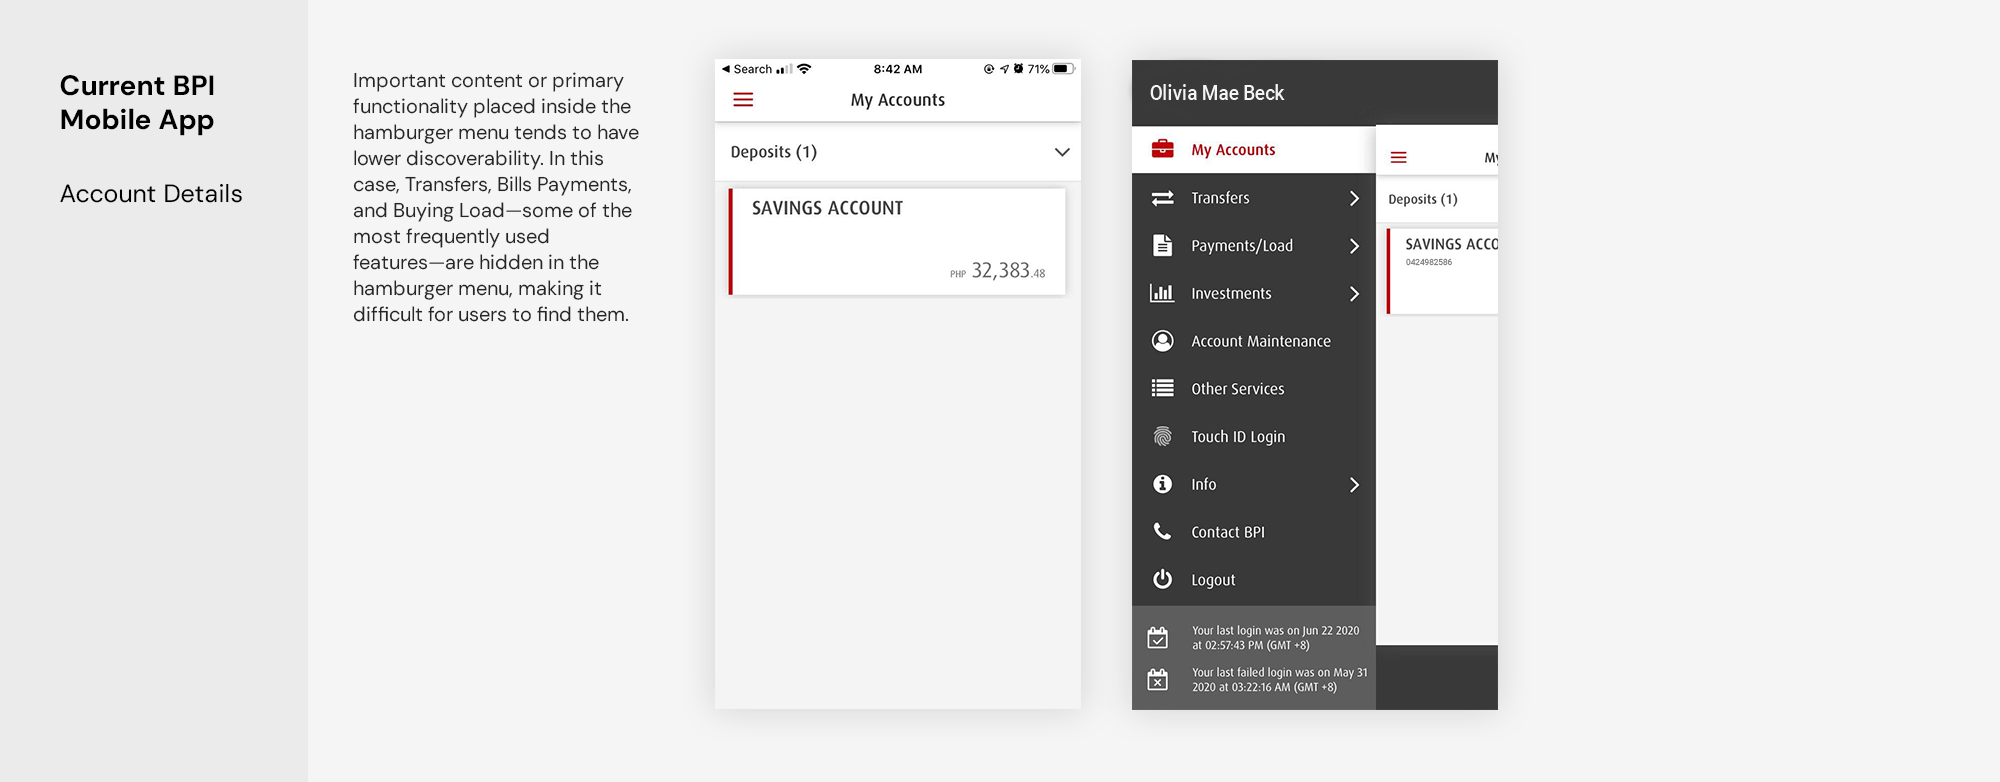
Task: Expand Payments/Load submenu chevron
Action: tap(1354, 246)
